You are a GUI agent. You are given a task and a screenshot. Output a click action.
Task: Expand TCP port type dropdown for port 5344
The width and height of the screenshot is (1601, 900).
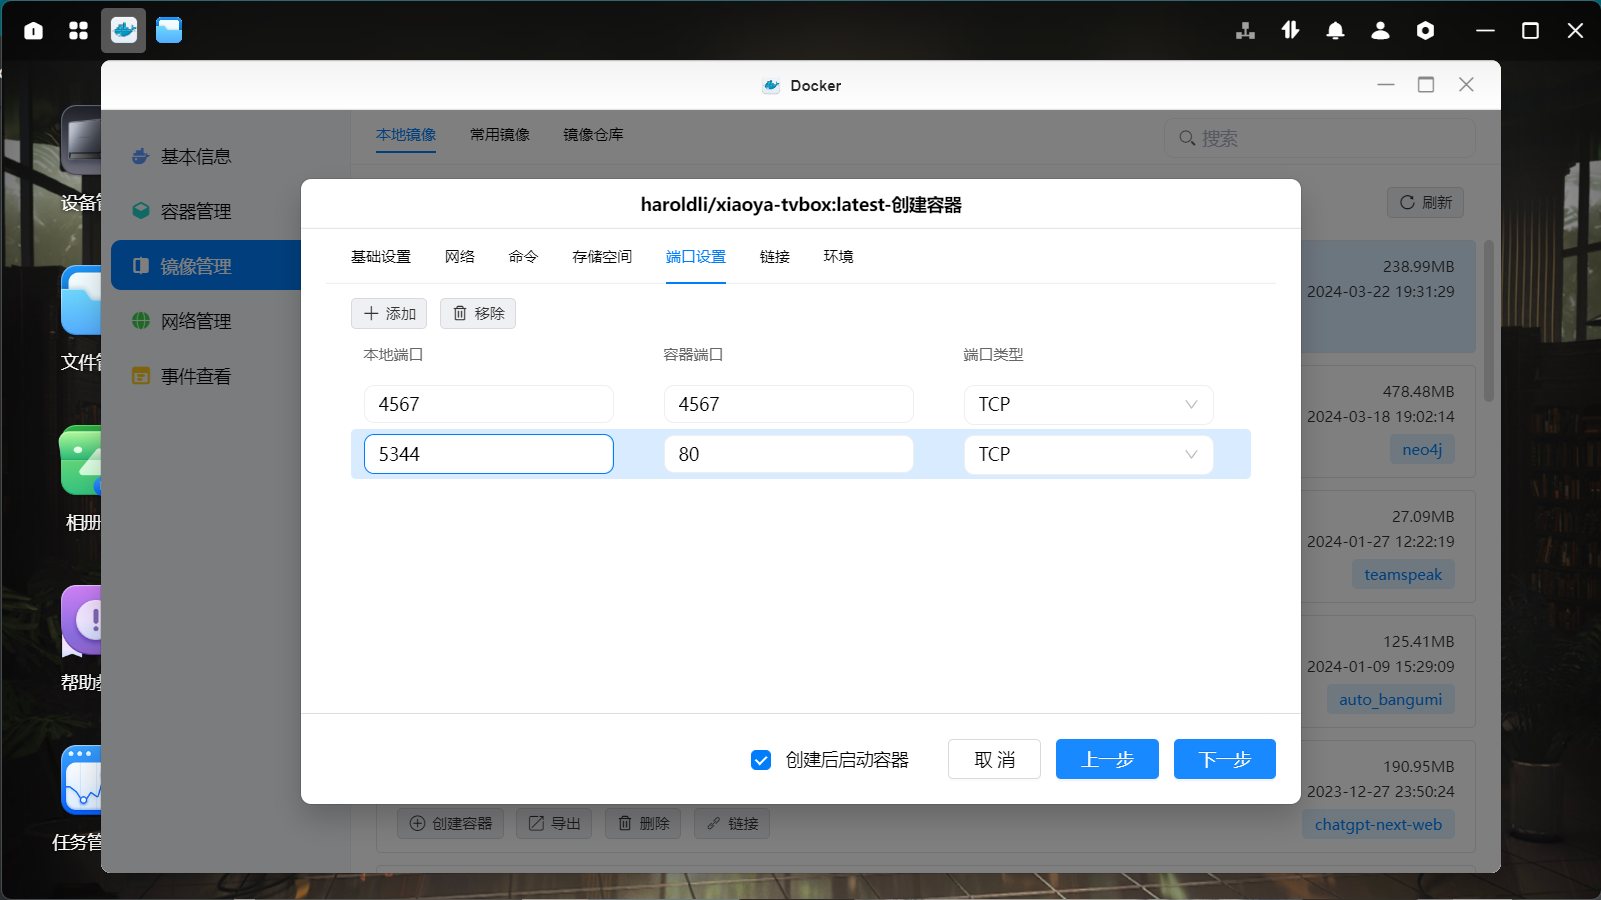tap(1088, 454)
